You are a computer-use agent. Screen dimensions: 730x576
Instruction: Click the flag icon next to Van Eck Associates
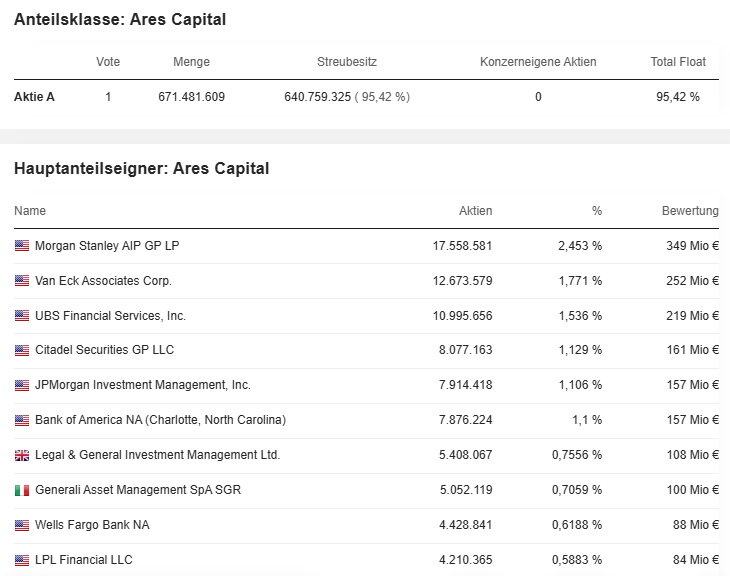[x=22, y=281]
